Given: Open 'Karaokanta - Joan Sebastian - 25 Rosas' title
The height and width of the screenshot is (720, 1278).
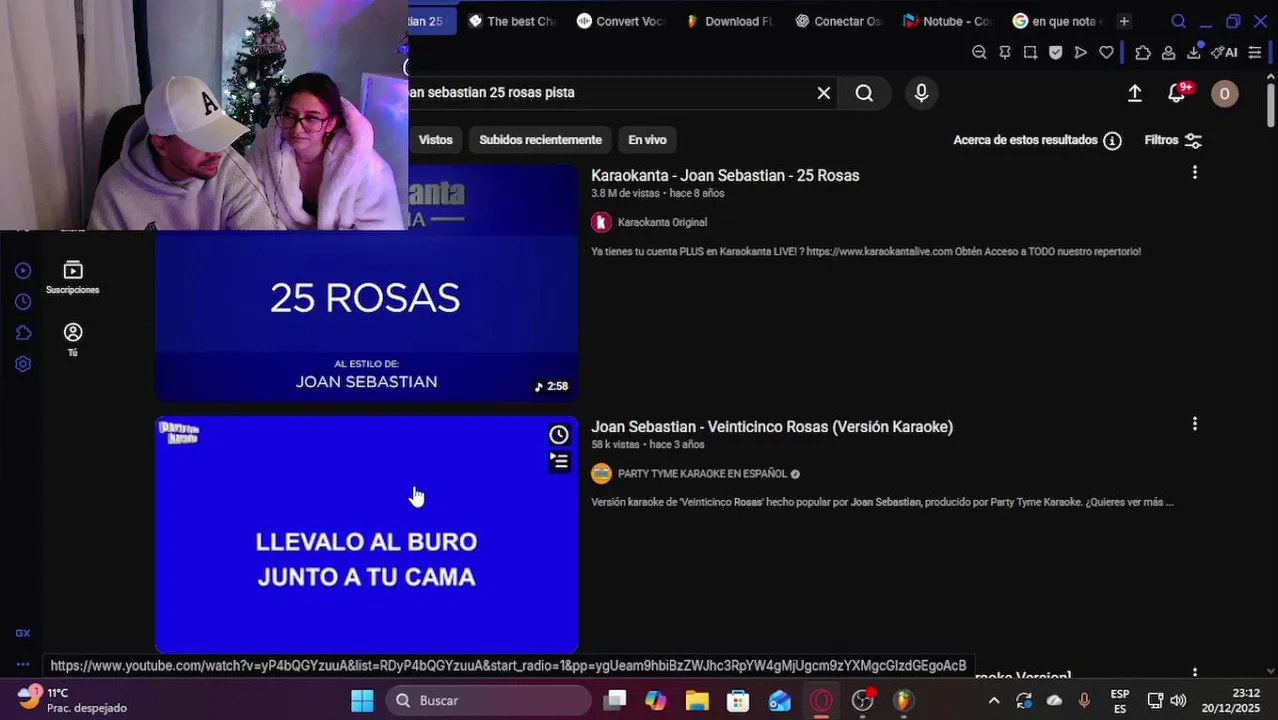Looking at the screenshot, I should [x=725, y=176].
